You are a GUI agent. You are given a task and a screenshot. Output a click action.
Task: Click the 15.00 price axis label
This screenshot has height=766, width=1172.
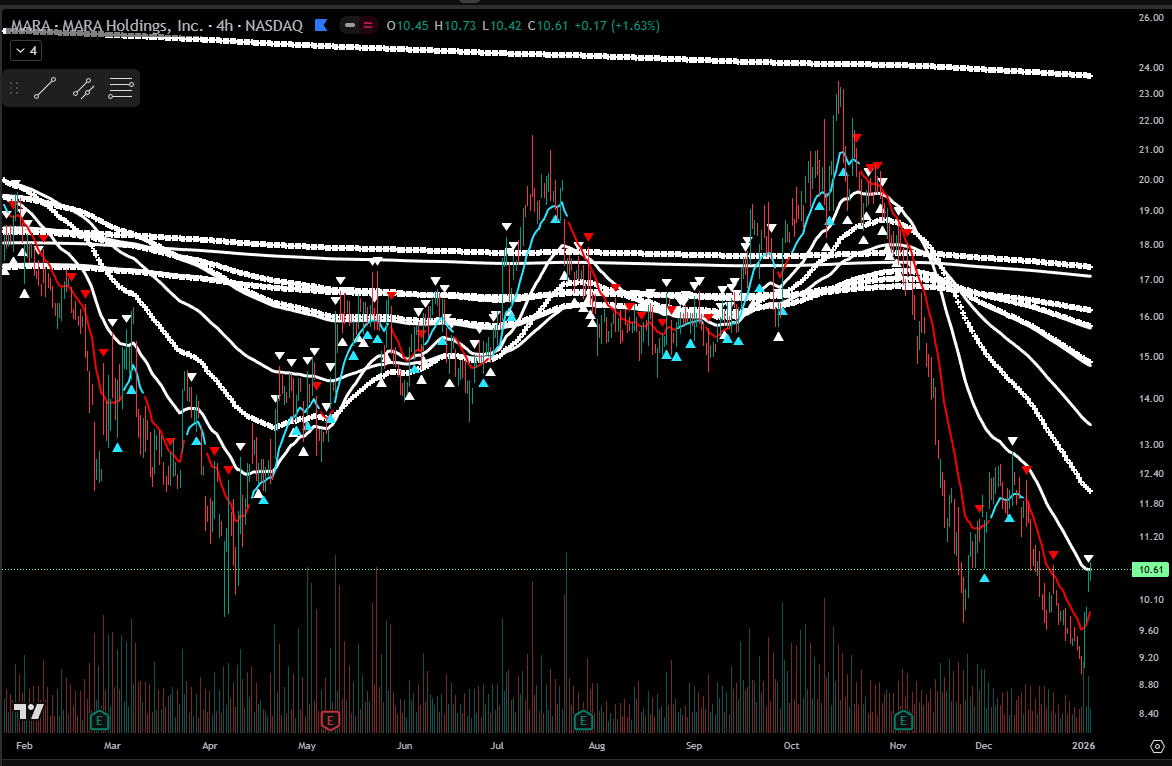[x=1151, y=356]
